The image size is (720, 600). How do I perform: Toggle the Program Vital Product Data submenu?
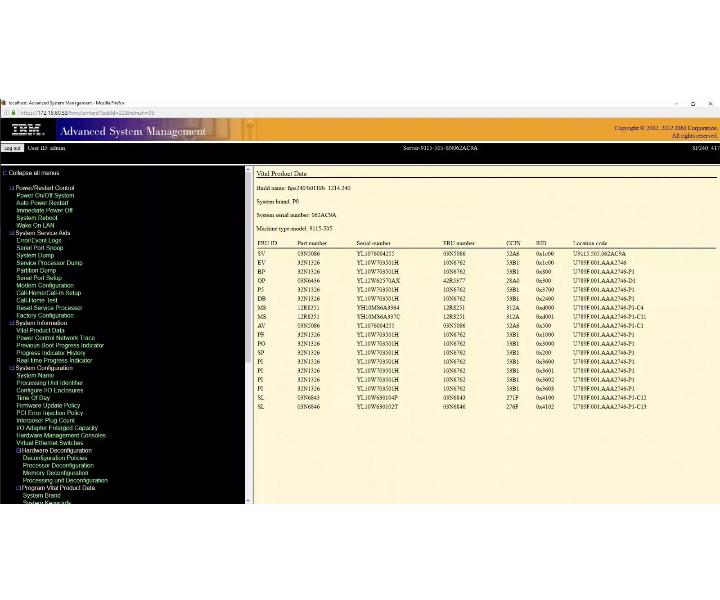click(x=19, y=488)
